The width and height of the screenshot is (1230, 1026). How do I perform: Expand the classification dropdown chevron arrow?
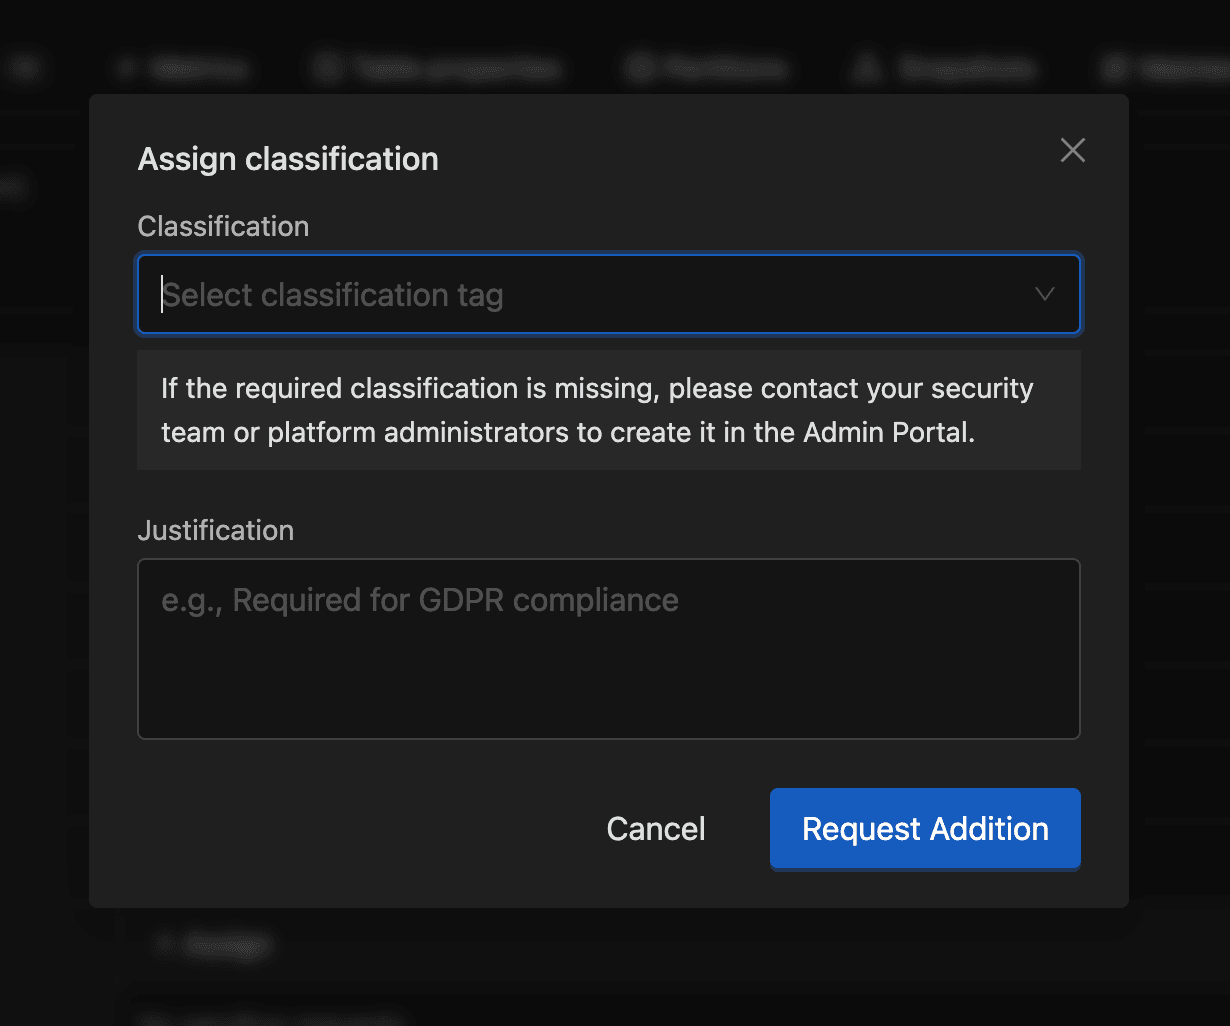click(x=1044, y=294)
